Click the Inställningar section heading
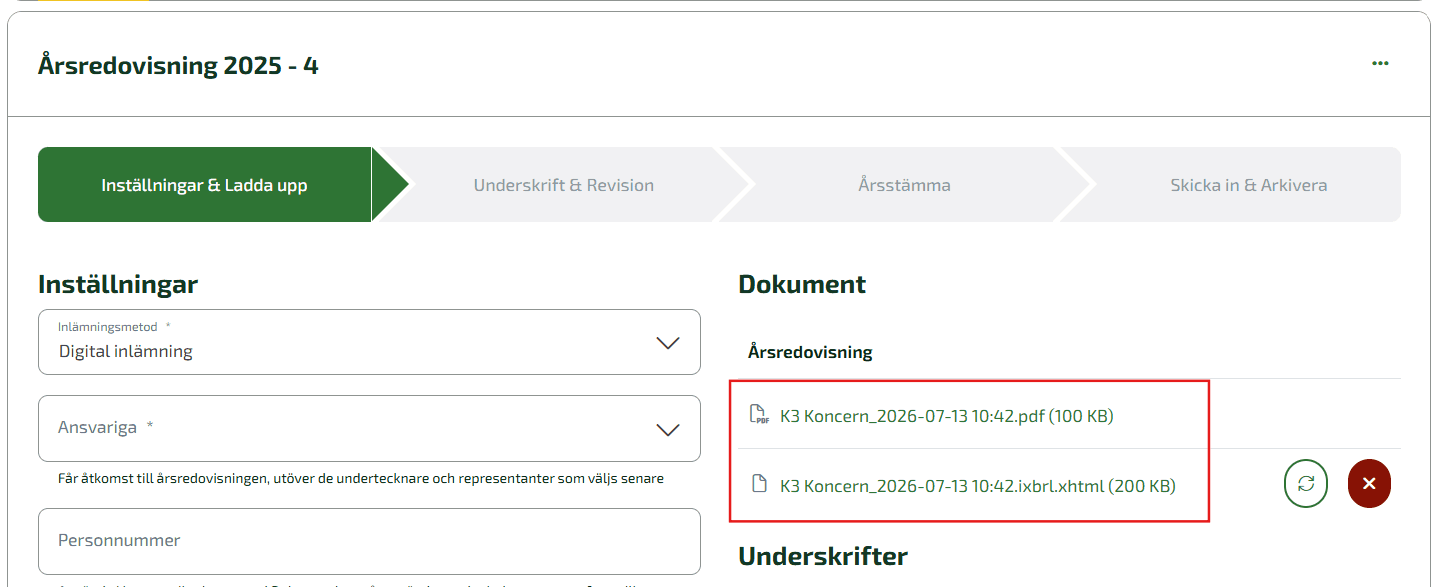1432x587 pixels. click(x=118, y=285)
